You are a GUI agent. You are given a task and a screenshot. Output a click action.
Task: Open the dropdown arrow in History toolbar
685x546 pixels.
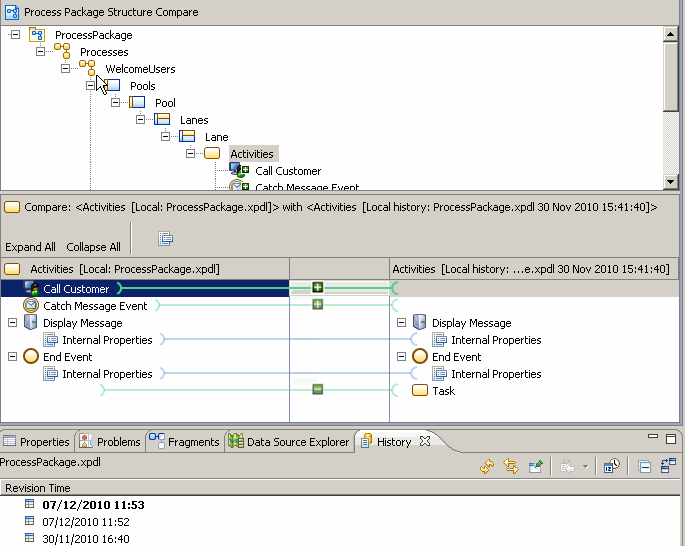pyautogui.click(x=586, y=467)
